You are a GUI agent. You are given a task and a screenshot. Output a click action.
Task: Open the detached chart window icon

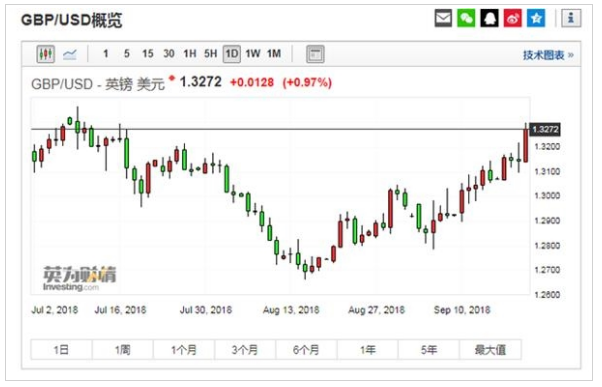(315, 54)
